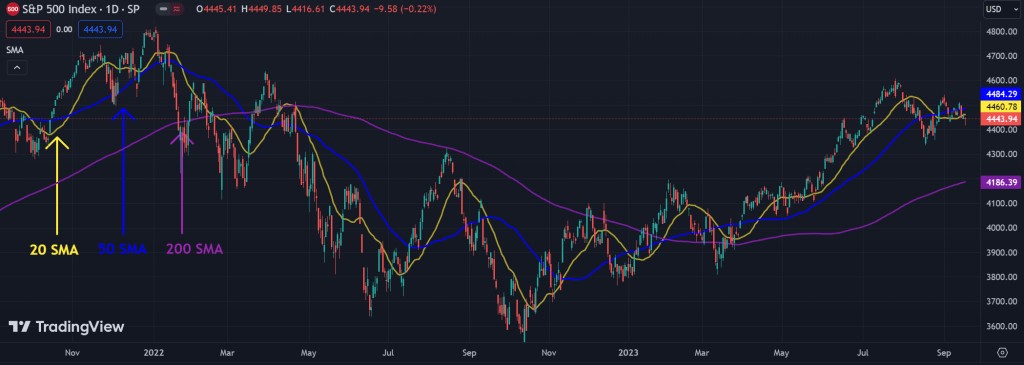The width and height of the screenshot is (1024, 365).
Task: Collapse the indicator legend with the chevron
Action: click(17, 67)
